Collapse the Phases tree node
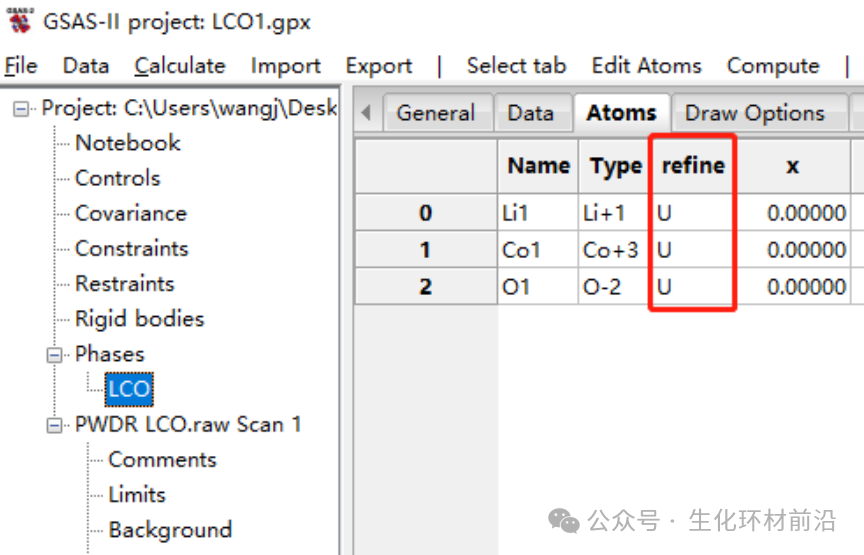This screenshot has width=864, height=555. point(54,355)
